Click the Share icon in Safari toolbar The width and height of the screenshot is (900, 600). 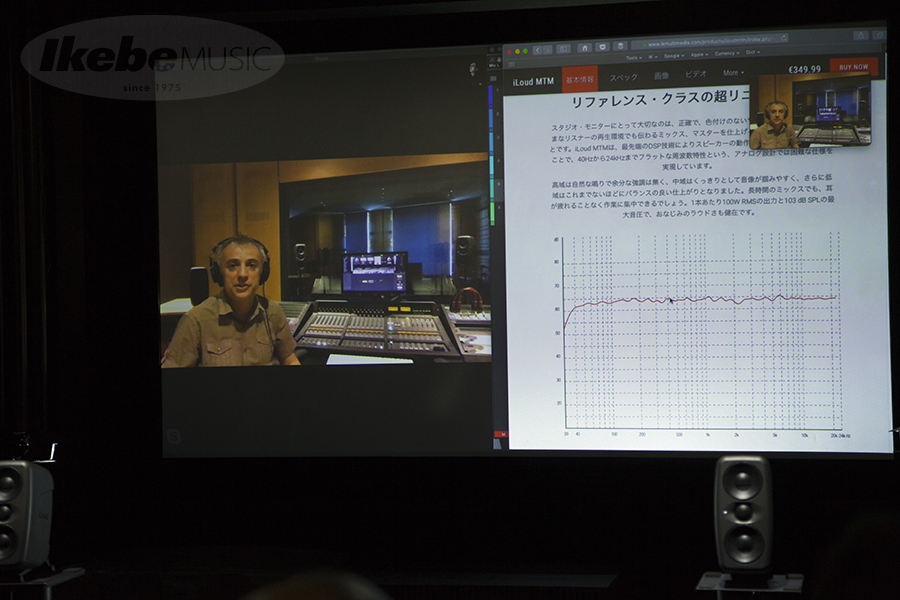click(x=860, y=35)
